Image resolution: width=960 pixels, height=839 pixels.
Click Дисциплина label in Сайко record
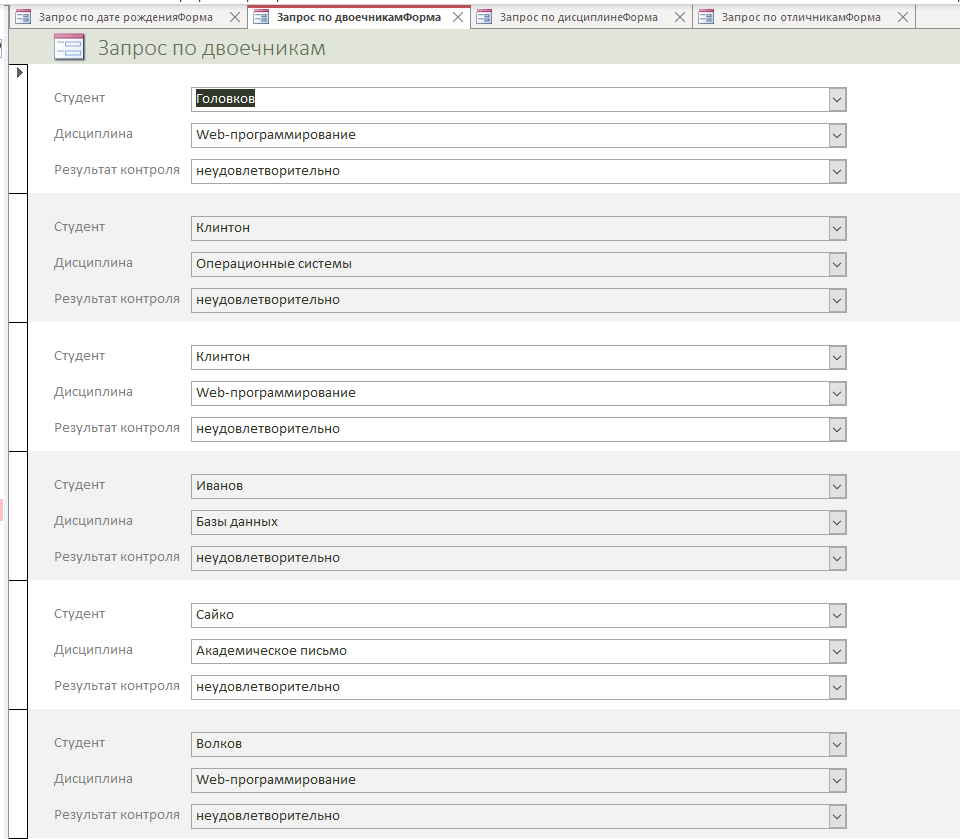tap(93, 650)
